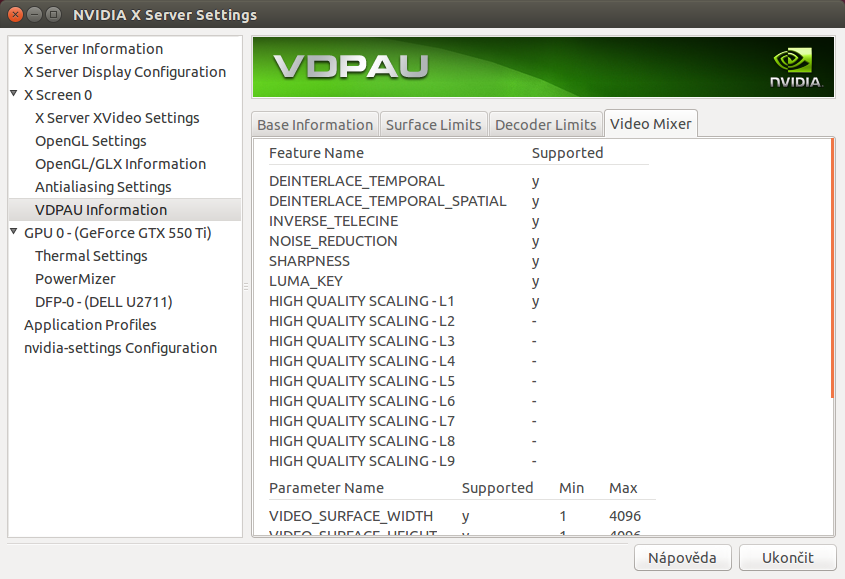The height and width of the screenshot is (579, 845).
Task: Click the orange vertical scrollbar
Action: click(833, 268)
